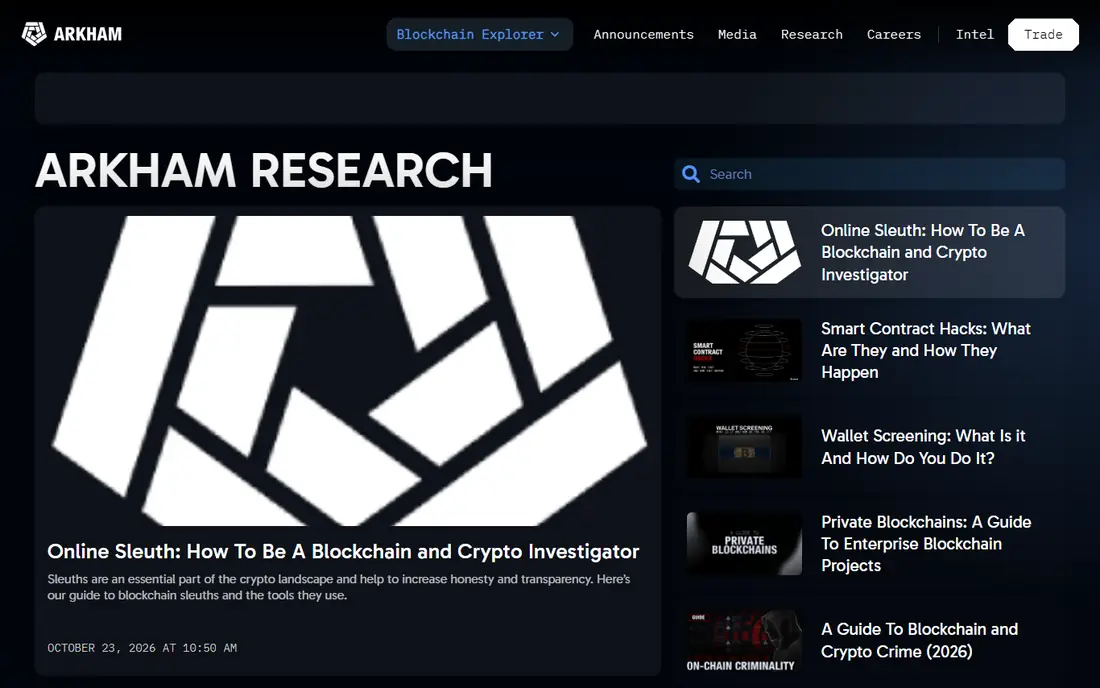Open the Intel nav link
The height and width of the screenshot is (688, 1100).
click(974, 34)
